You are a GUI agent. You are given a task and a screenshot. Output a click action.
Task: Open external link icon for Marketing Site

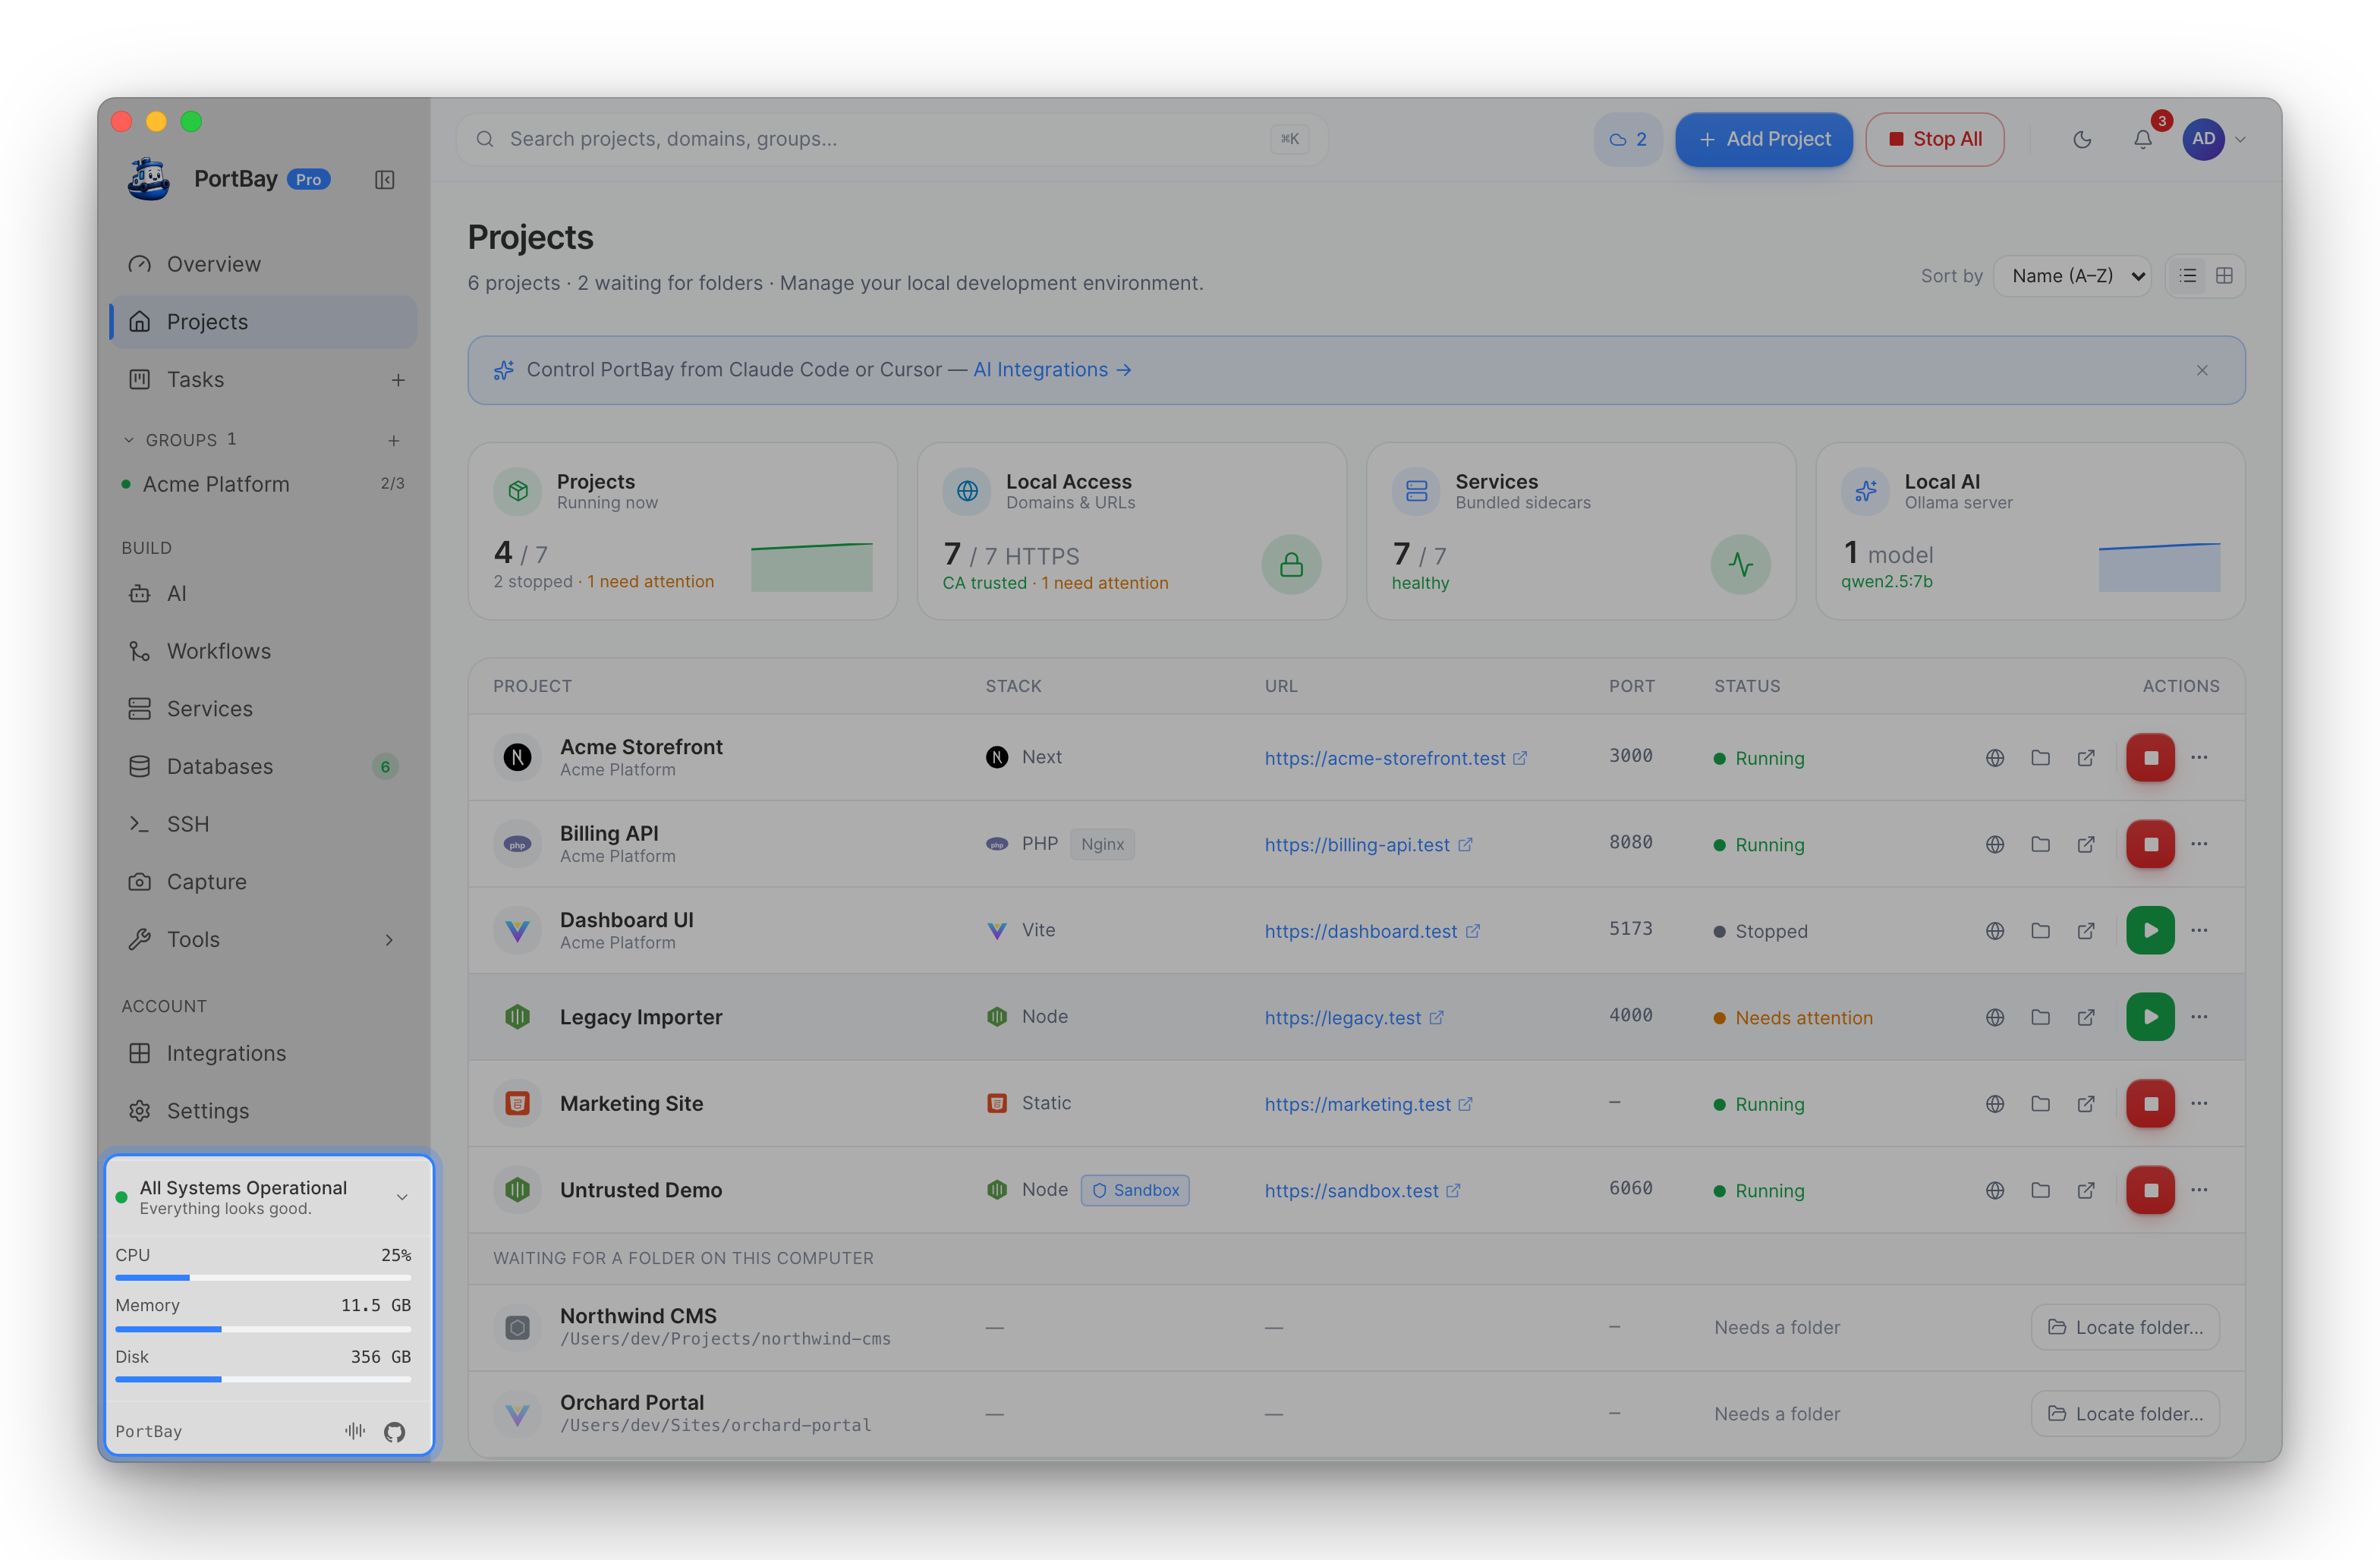(2086, 1104)
